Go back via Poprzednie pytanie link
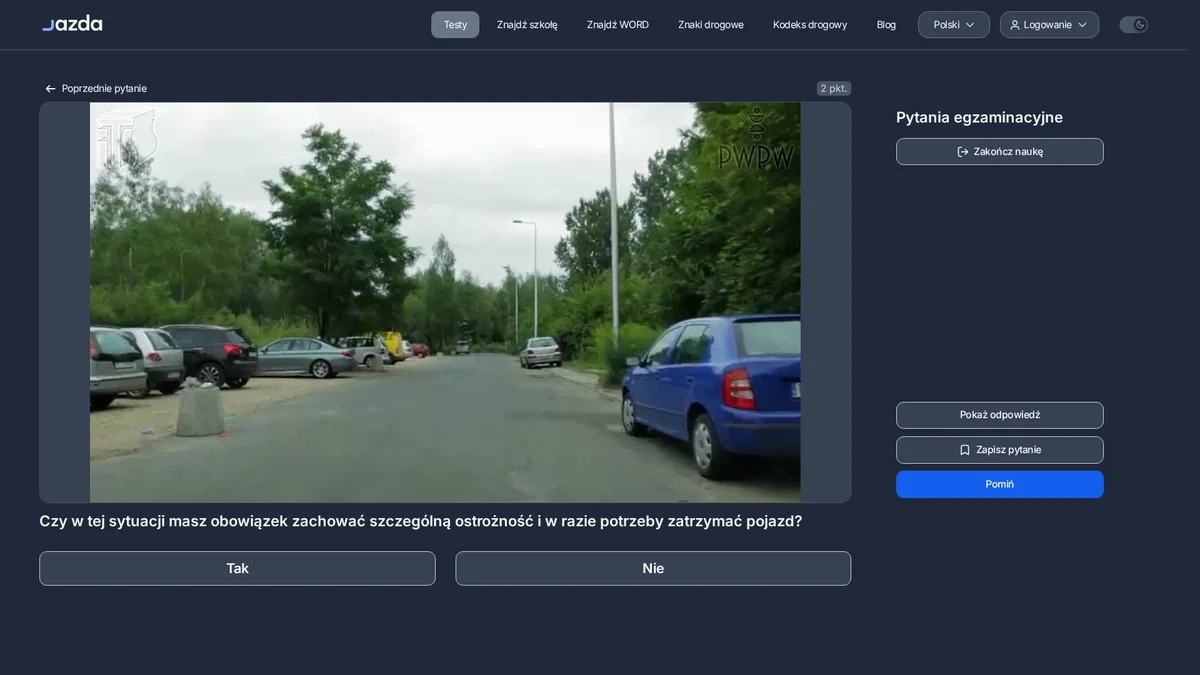Screen dimensions: 1200x675 click(96, 89)
